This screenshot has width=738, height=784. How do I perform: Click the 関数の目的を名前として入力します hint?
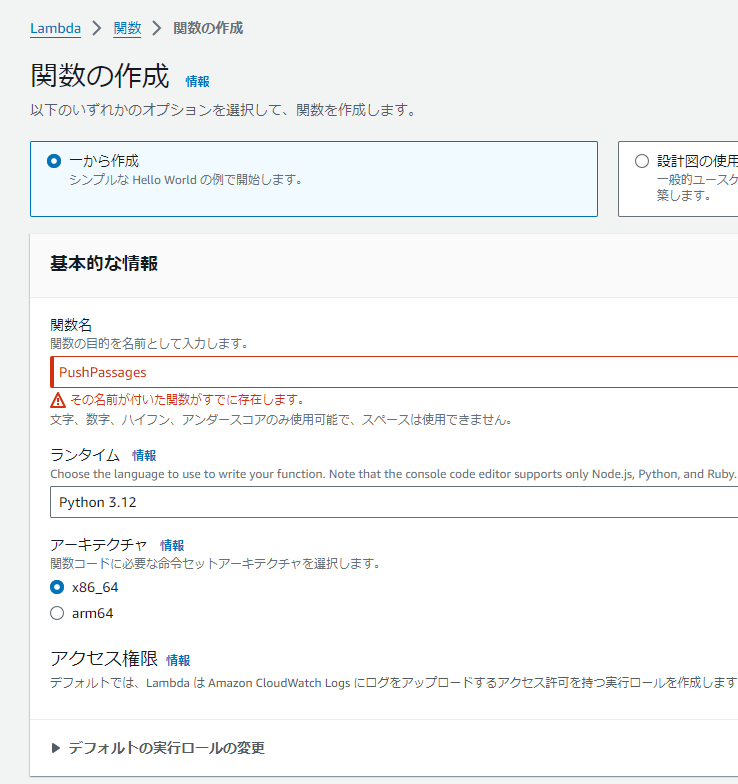tap(149, 344)
